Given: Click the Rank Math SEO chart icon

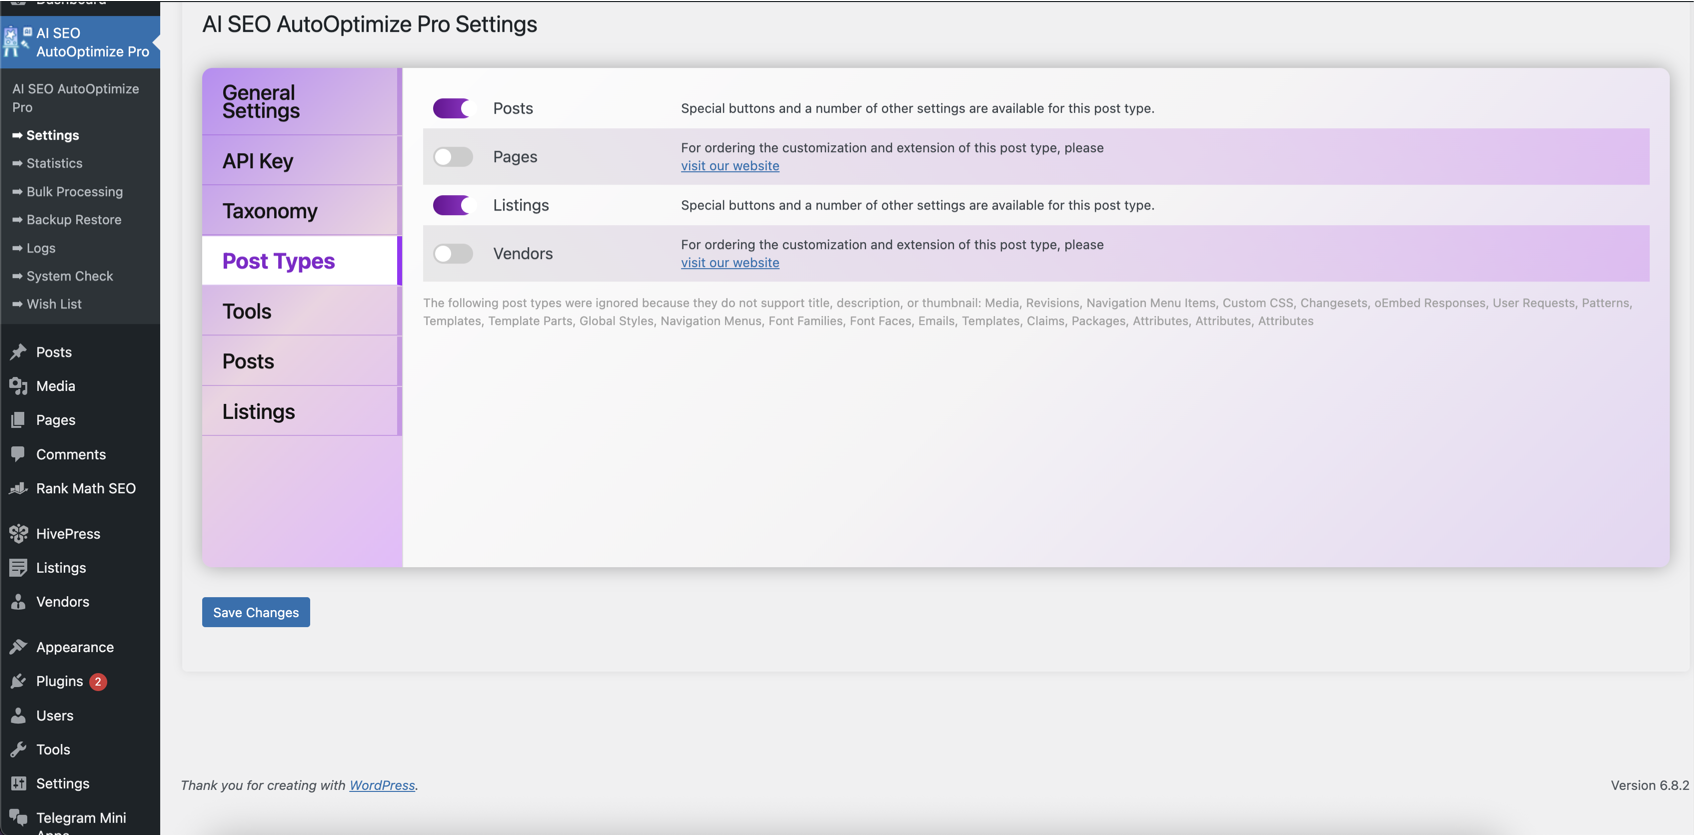Looking at the screenshot, I should click(x=18, y=488).
